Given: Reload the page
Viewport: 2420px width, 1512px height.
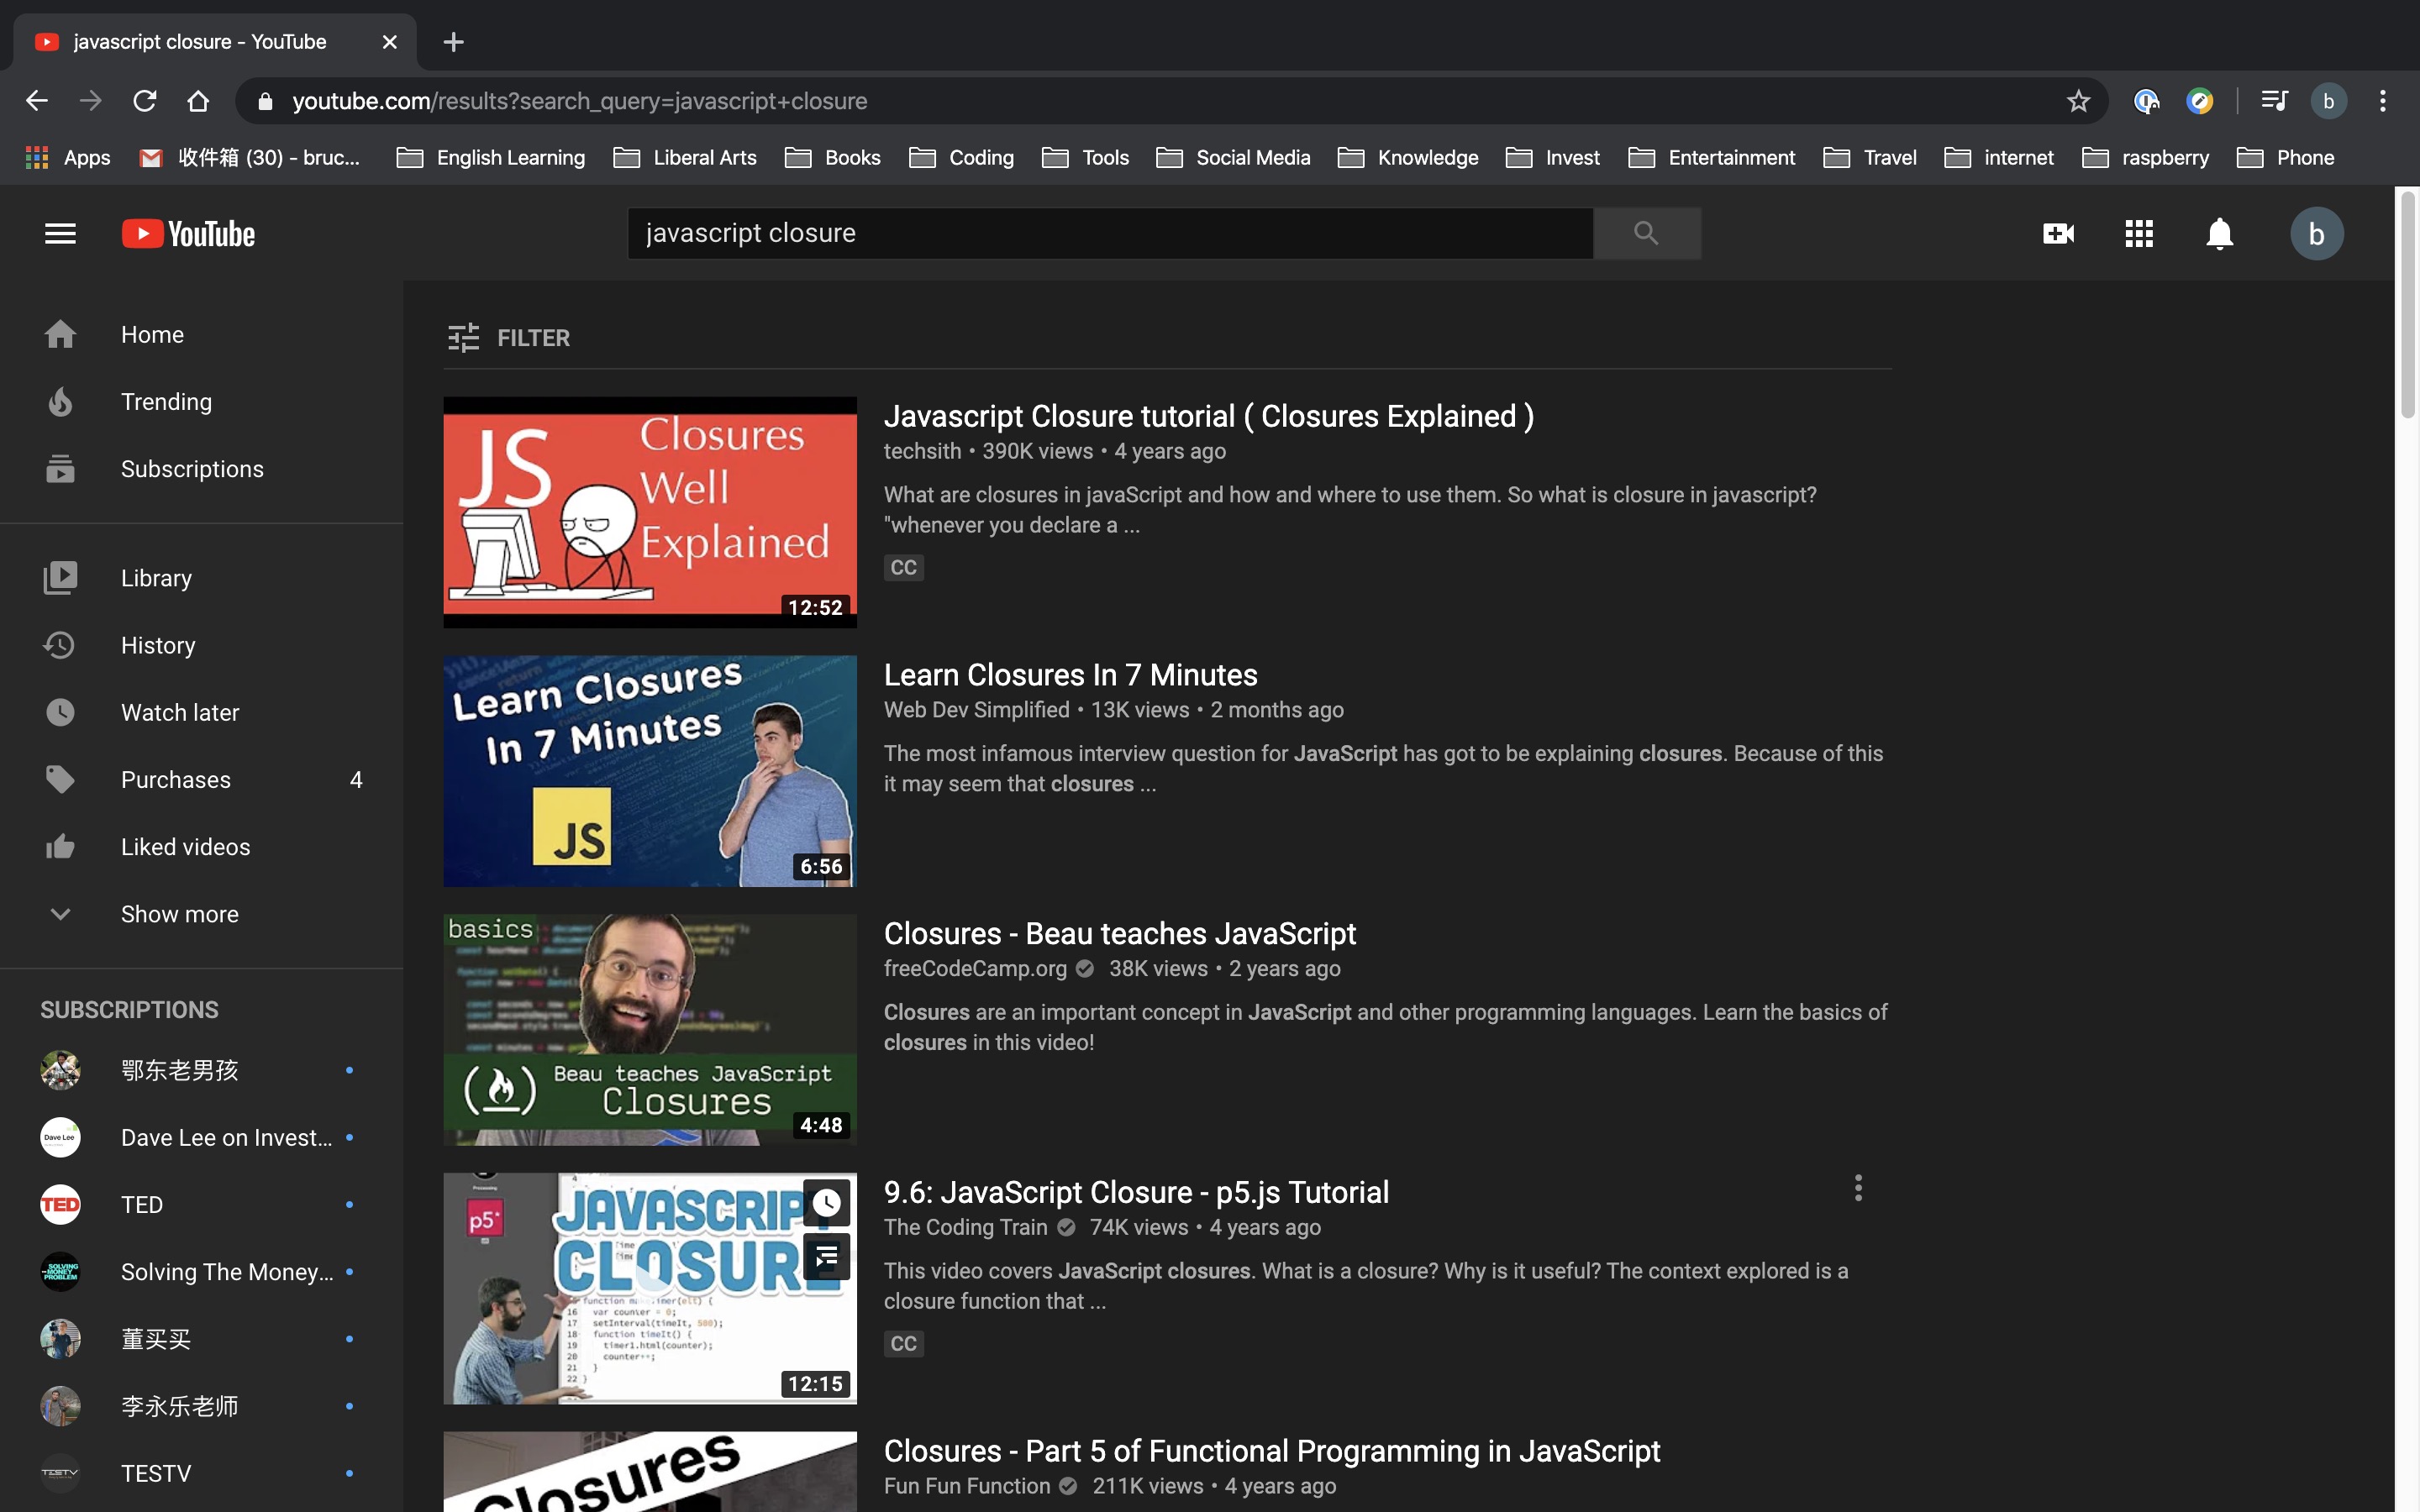Looking at the screenshot, I should (145, 101).
